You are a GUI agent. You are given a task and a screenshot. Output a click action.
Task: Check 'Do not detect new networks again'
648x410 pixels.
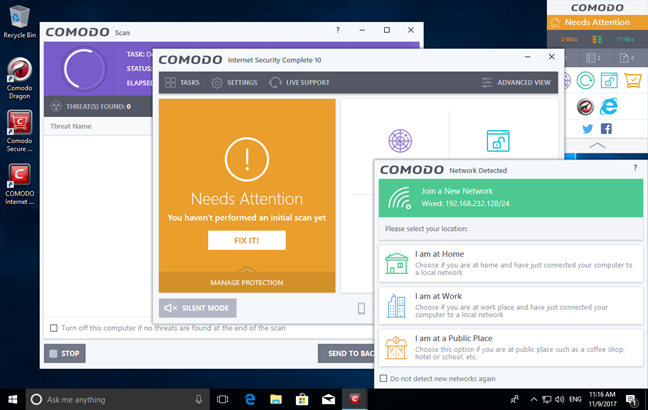click(384, 379)
